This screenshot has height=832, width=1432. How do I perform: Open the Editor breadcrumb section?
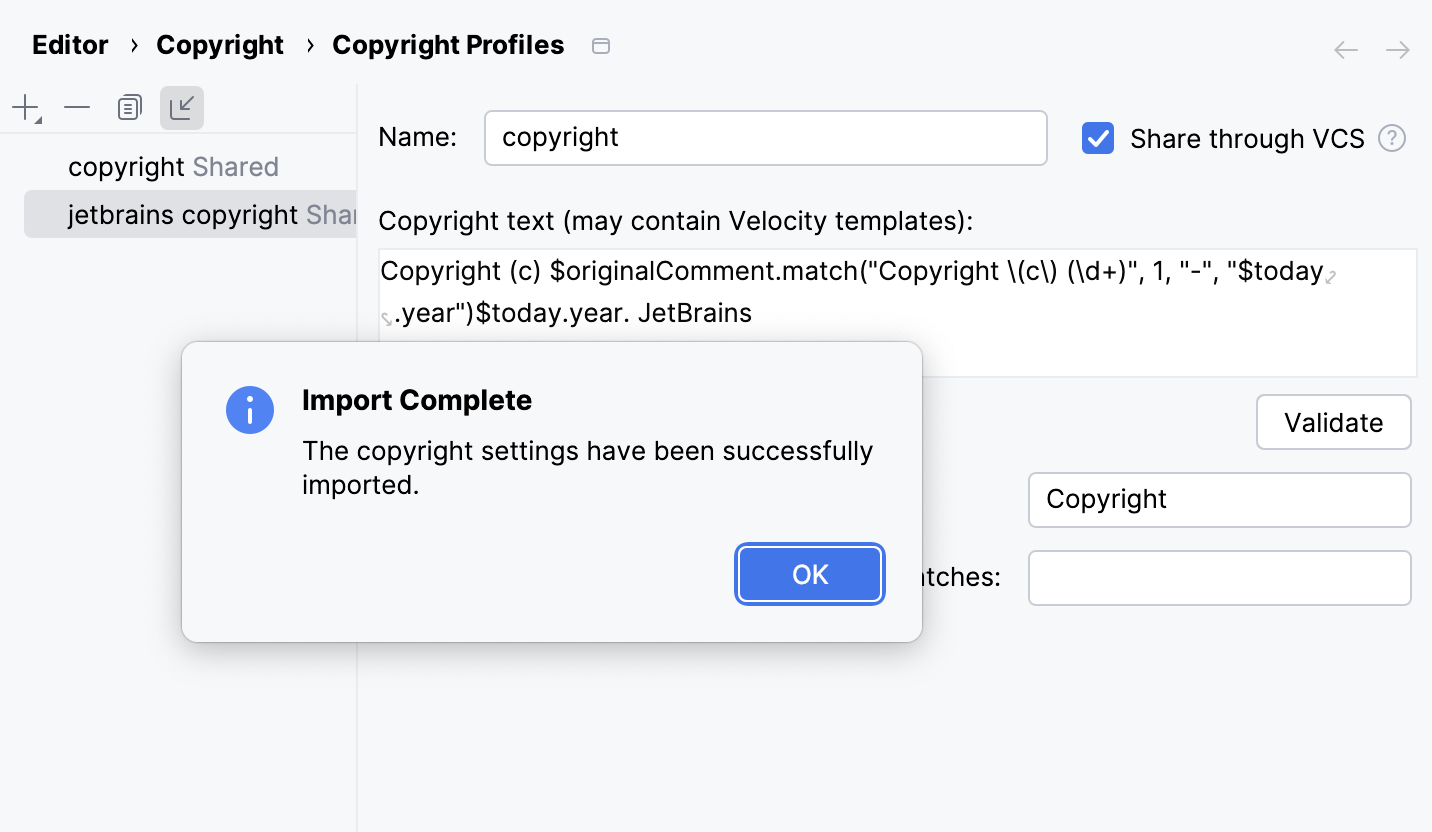point(69,45)
